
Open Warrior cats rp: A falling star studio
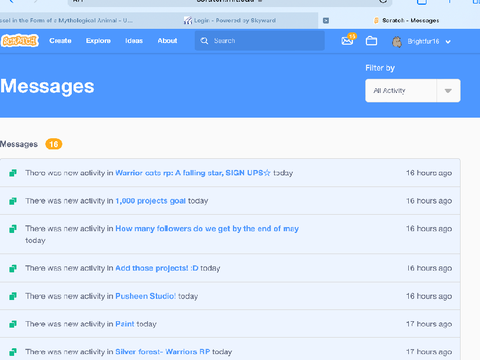(193, 173)
